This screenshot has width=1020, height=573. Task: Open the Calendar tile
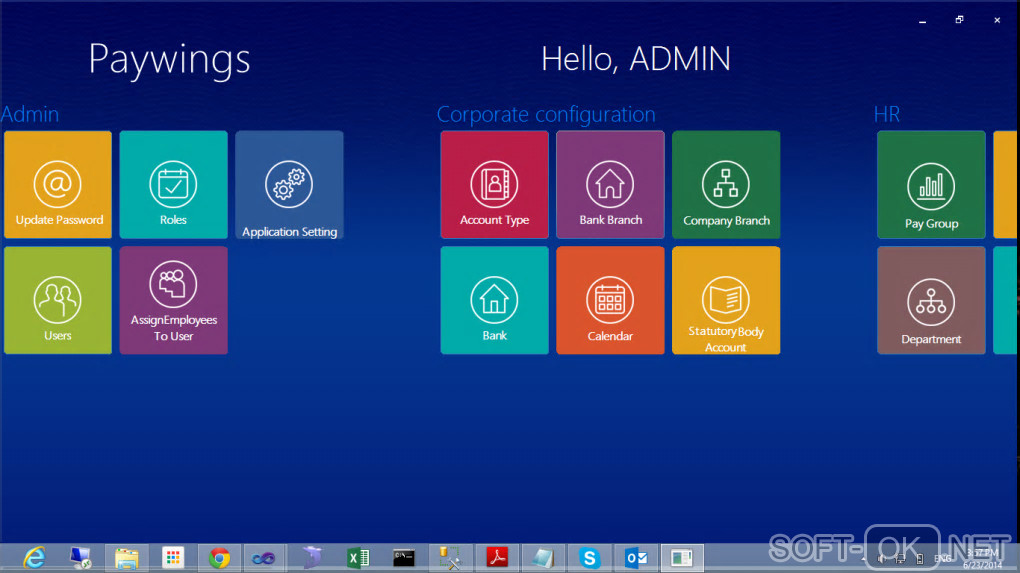(x=610, y=300)
